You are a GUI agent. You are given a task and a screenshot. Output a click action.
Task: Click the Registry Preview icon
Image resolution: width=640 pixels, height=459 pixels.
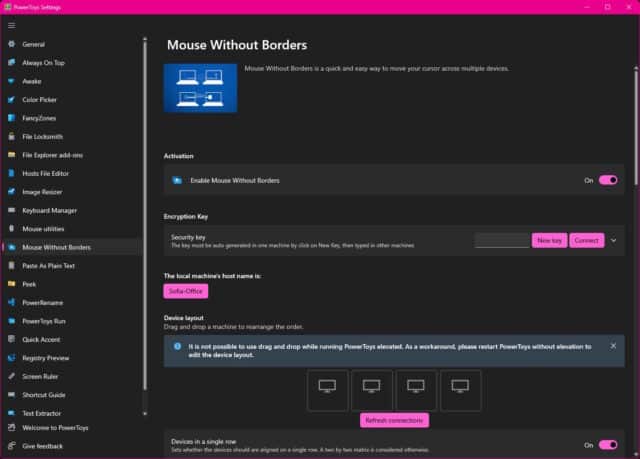(11, 358)
